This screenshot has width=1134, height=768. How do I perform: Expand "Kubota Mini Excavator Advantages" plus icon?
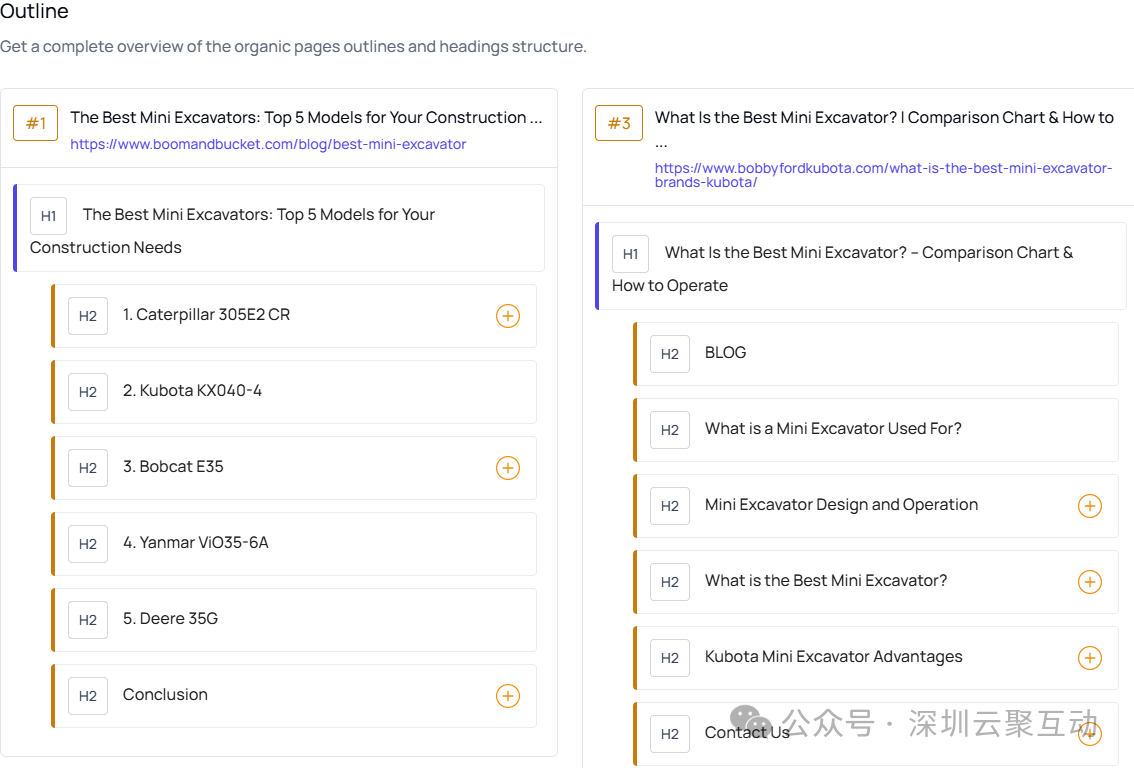click(1089, 658)
